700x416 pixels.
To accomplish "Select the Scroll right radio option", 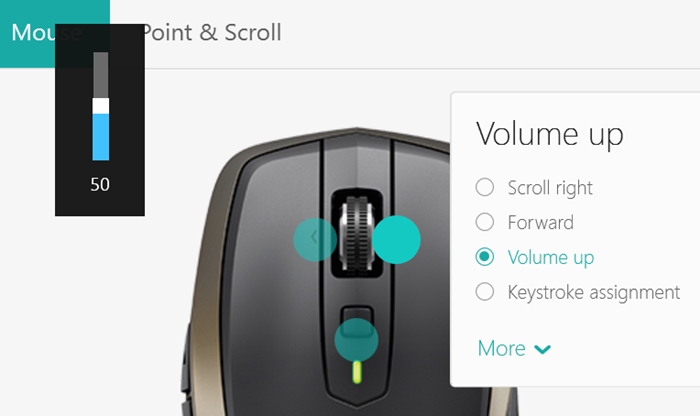I will tap(484, 187).
